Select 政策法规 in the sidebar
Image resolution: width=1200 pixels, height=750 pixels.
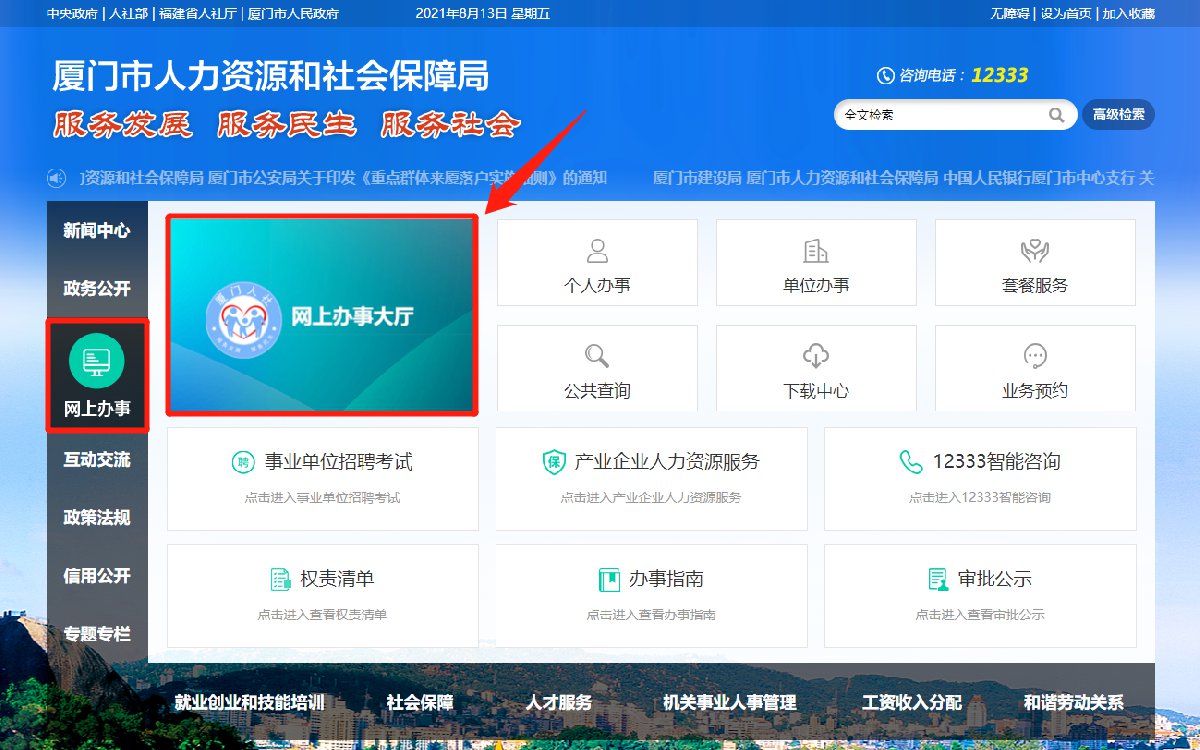coord(97,518)
